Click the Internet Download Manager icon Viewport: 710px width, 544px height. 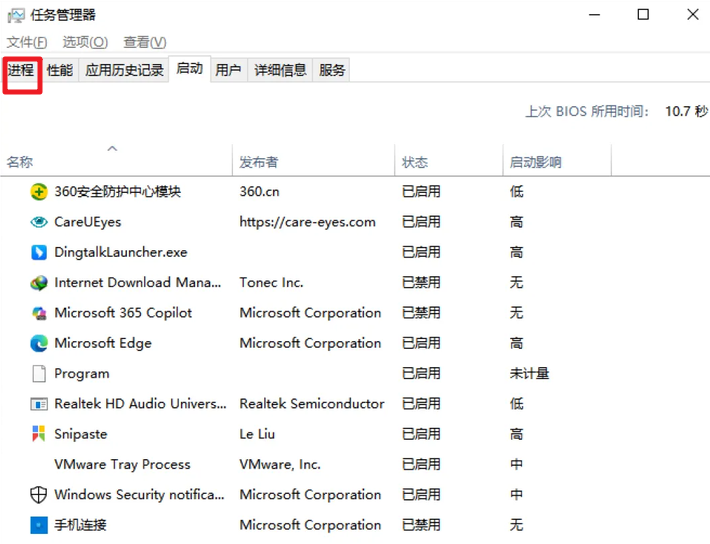pyautogui.click(x=39, y=283)
